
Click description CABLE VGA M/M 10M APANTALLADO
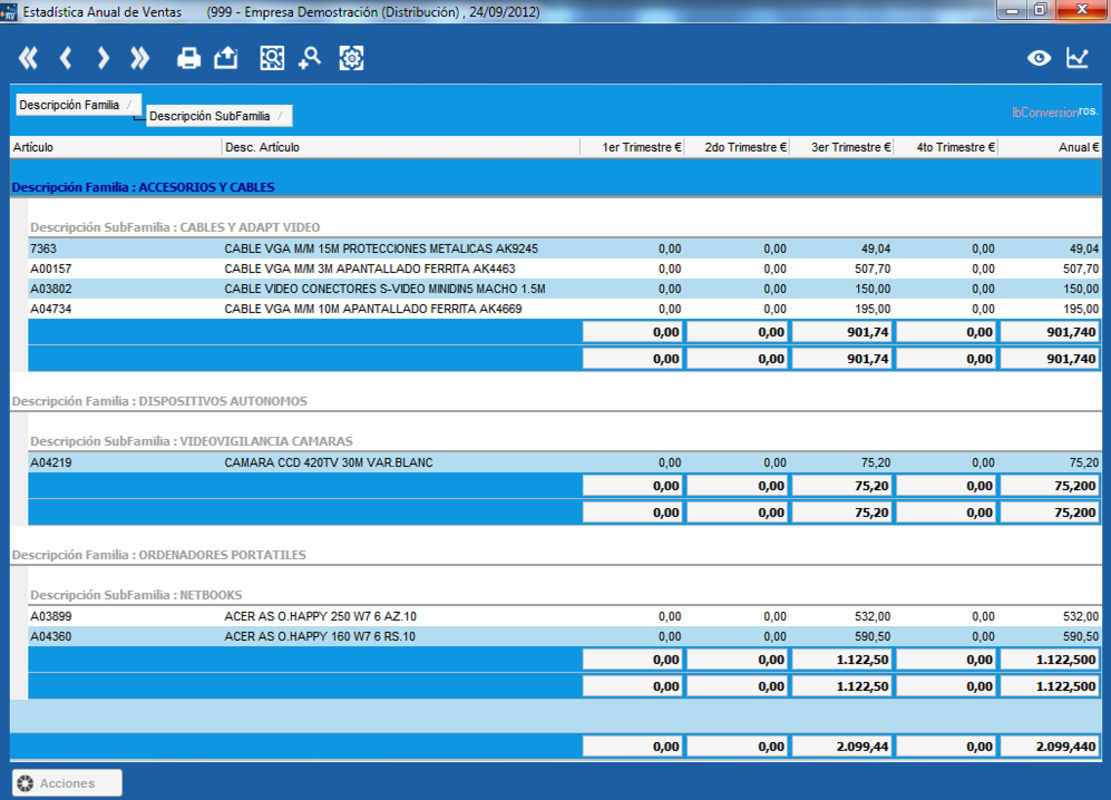373,309
